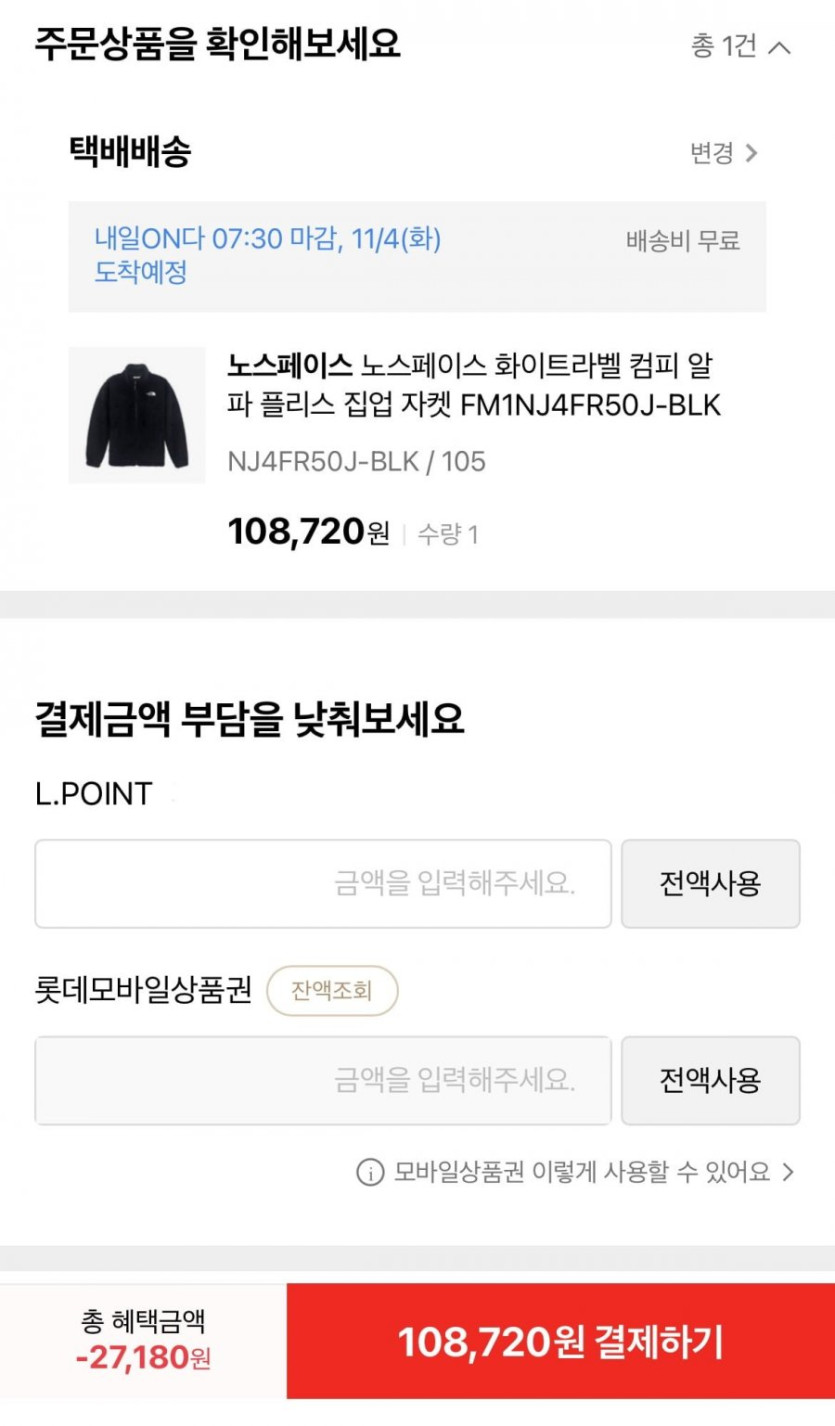The height and width of the screenshot is (1426, 835).
Task: Tap the 총 혜택금액 -27,180원 summary
Action: coord(143,1340)
